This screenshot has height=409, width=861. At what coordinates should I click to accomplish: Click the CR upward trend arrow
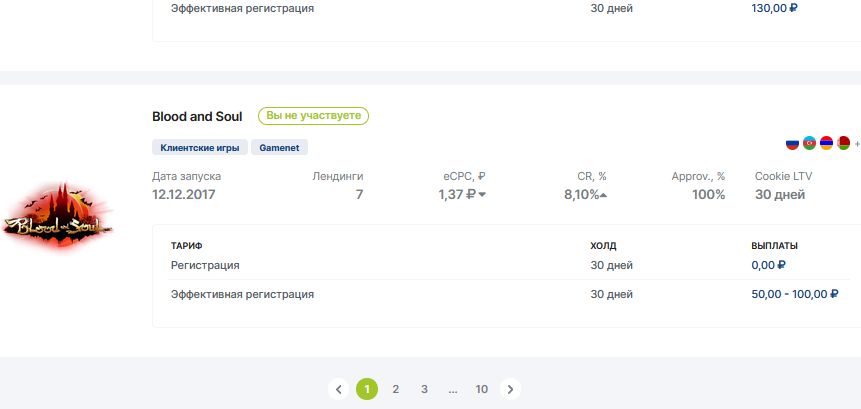tap(604, 195)
